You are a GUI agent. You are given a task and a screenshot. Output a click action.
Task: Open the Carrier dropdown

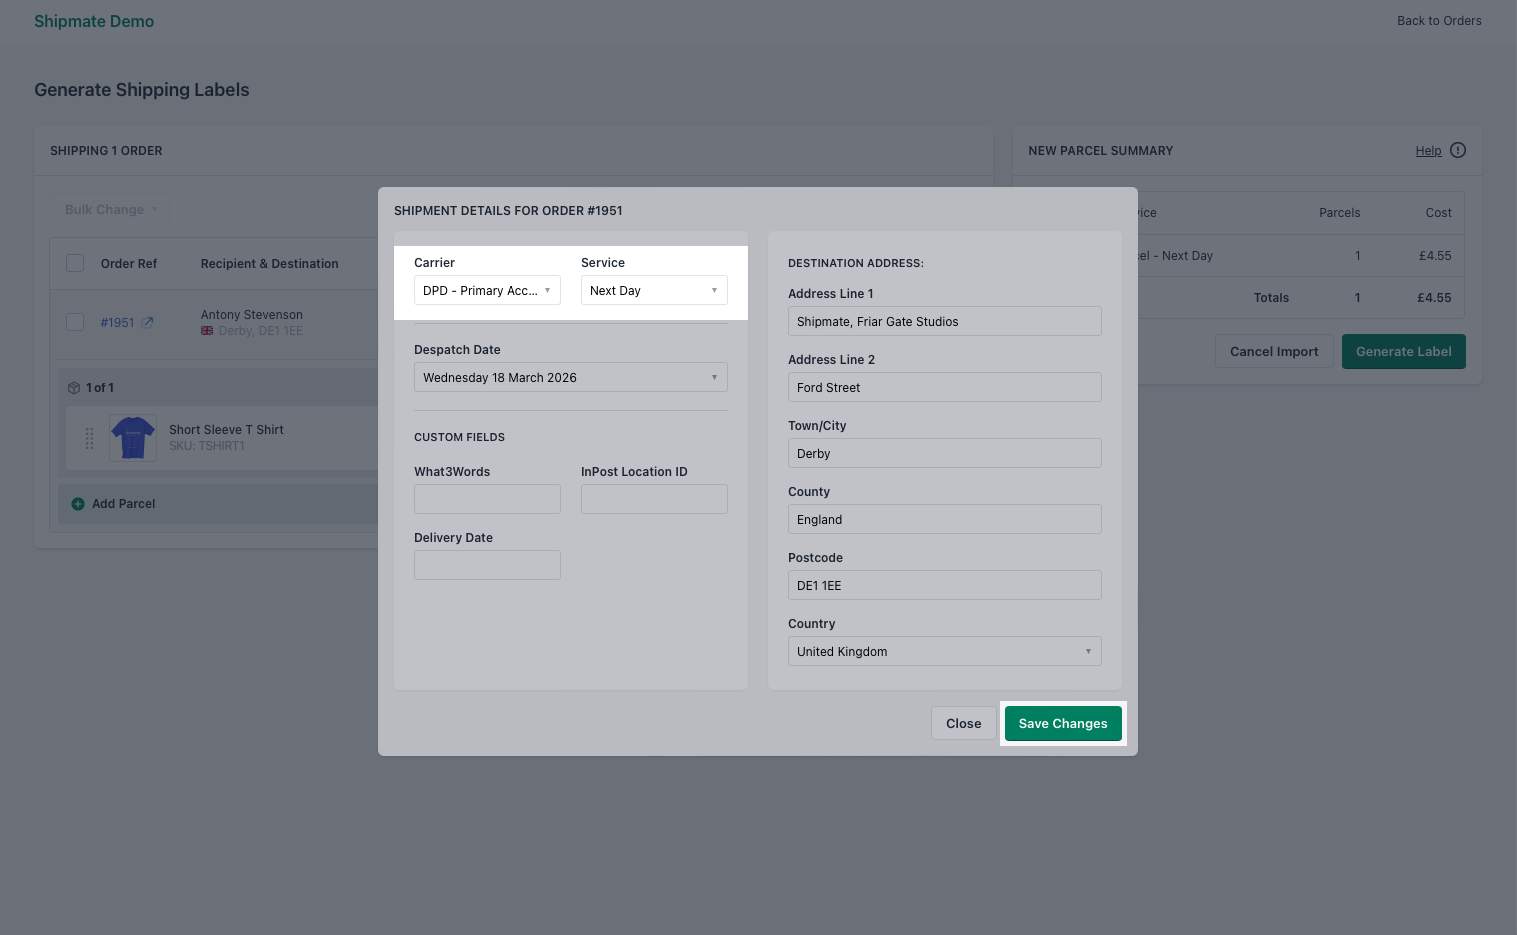tap(487, 290)
